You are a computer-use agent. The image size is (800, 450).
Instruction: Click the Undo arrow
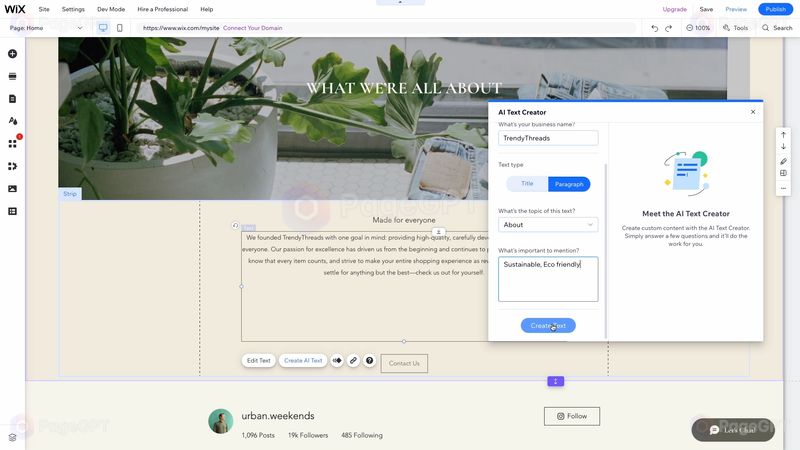click(x=654, y=28)
